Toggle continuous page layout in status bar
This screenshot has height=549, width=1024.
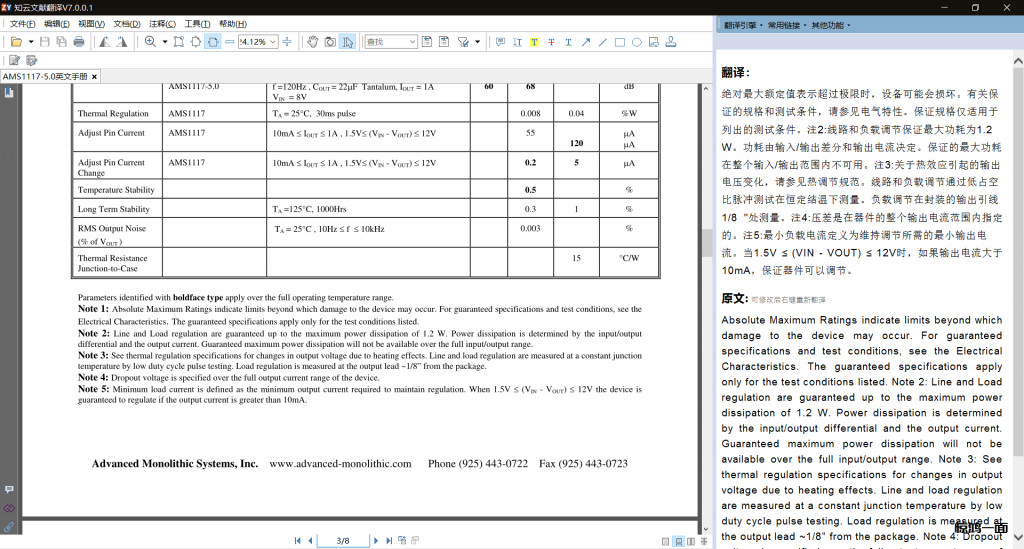coord(679,541)
